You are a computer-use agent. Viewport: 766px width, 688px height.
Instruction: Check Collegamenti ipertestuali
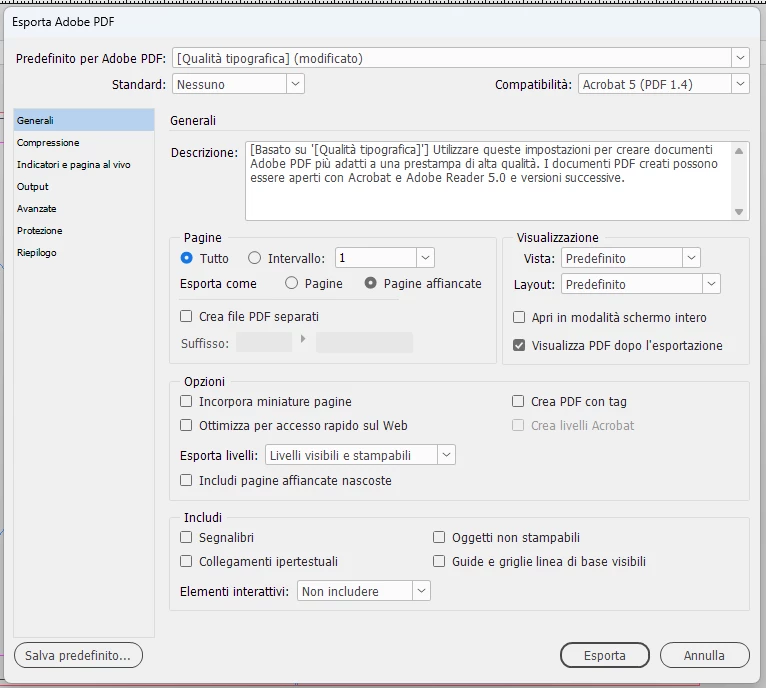point(186,561)
